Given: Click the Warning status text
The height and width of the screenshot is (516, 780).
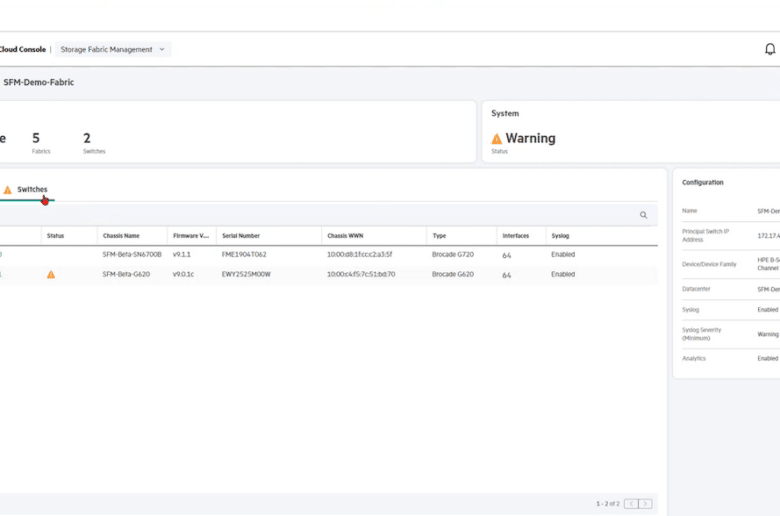Looking at the screenshot, I should [x=530, y=138].
